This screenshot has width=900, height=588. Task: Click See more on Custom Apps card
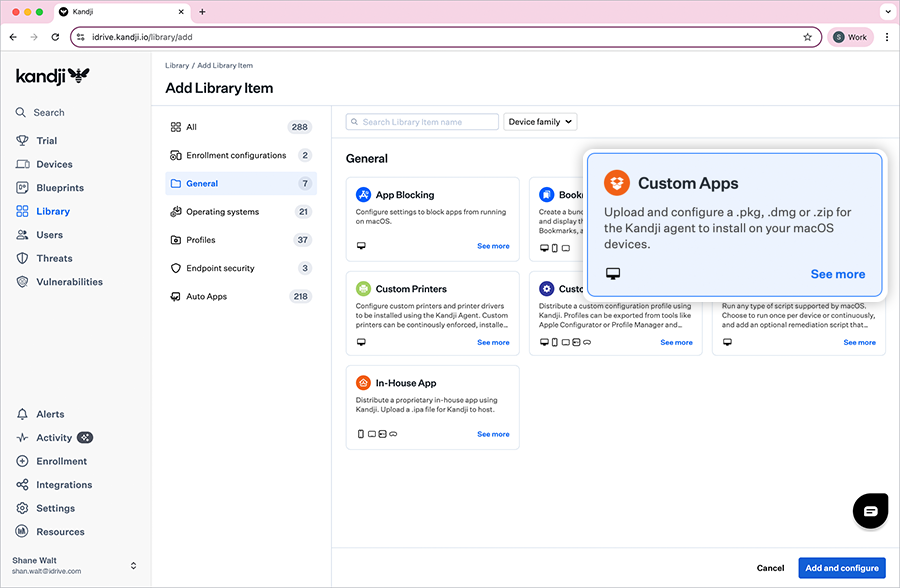coord(837,274)
